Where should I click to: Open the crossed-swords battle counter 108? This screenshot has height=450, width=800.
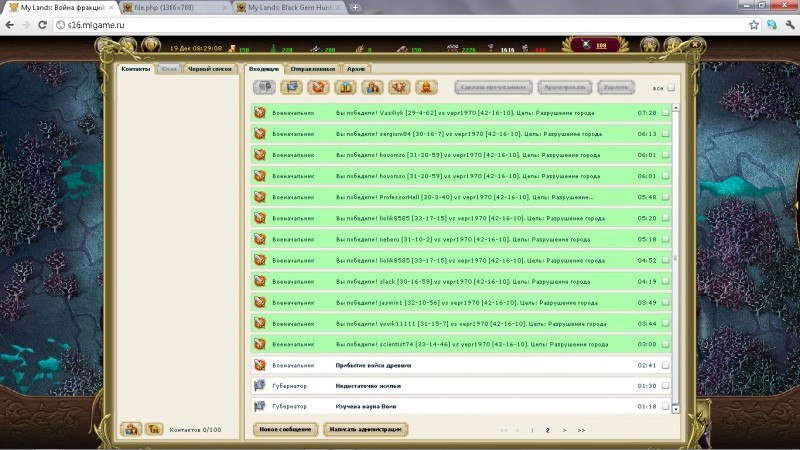pyautogui.click(x=594, y=45)
